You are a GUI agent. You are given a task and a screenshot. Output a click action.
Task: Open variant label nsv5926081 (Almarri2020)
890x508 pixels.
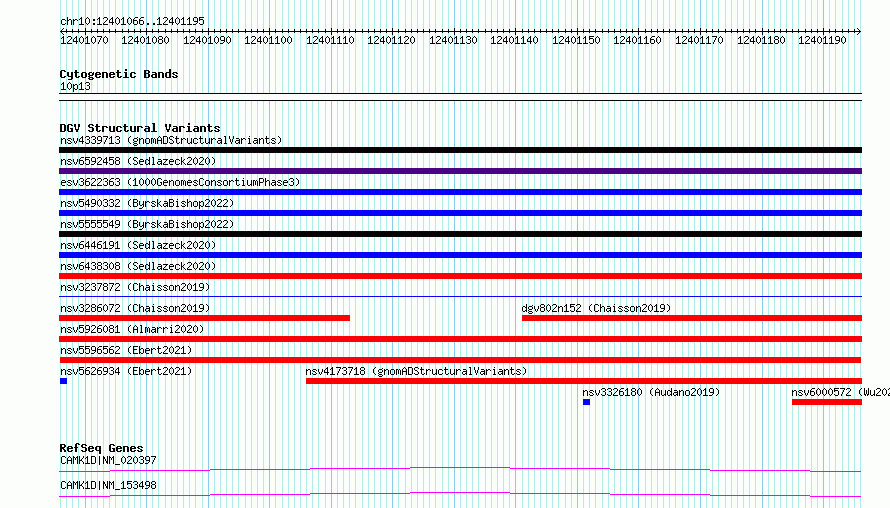click(x=132, y=329)
